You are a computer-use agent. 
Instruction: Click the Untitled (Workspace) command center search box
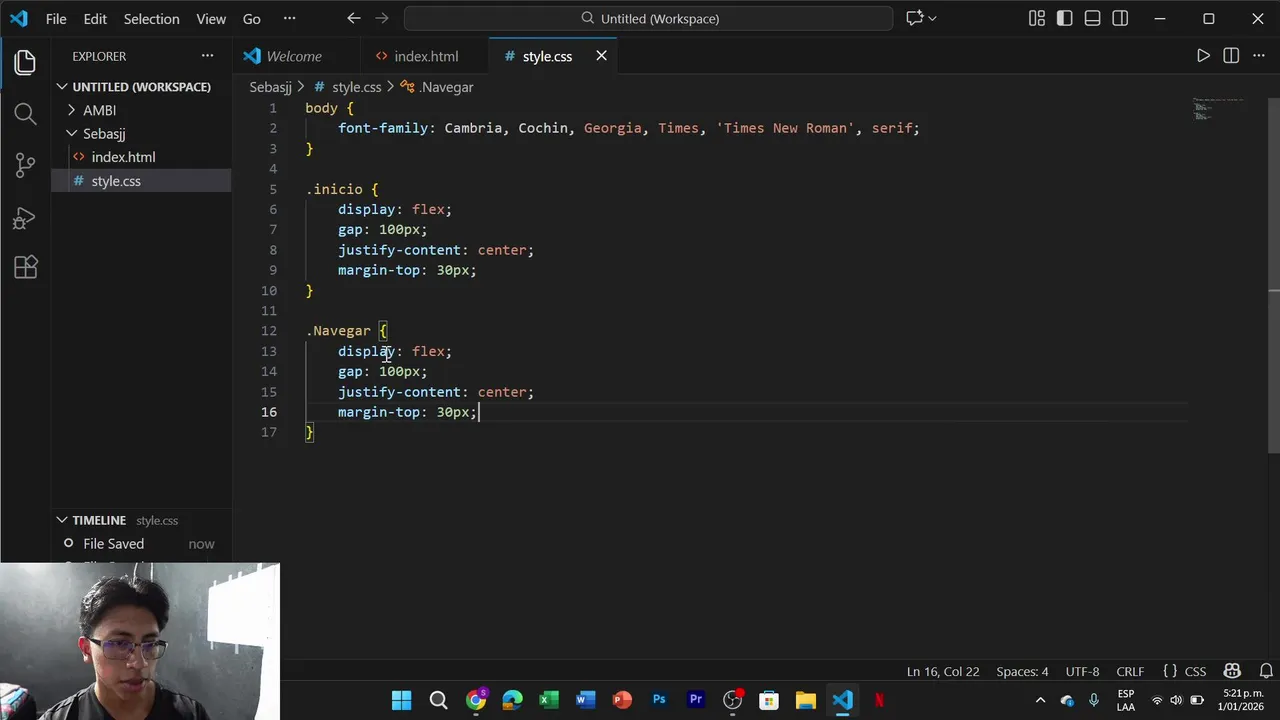[x=648, y=18]
